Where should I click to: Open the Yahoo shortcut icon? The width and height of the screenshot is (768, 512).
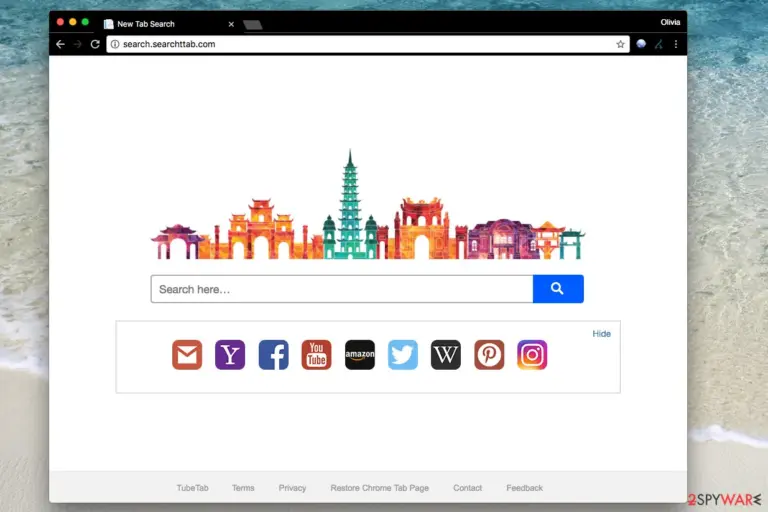click(x=230, y=355)
